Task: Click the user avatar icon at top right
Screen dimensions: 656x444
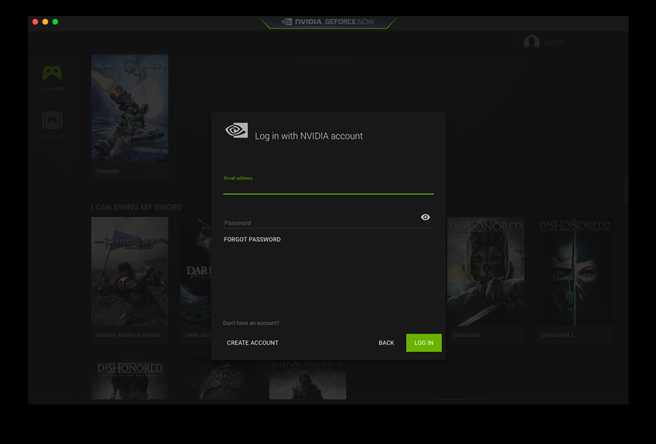Action: click(x=531, y=42)
